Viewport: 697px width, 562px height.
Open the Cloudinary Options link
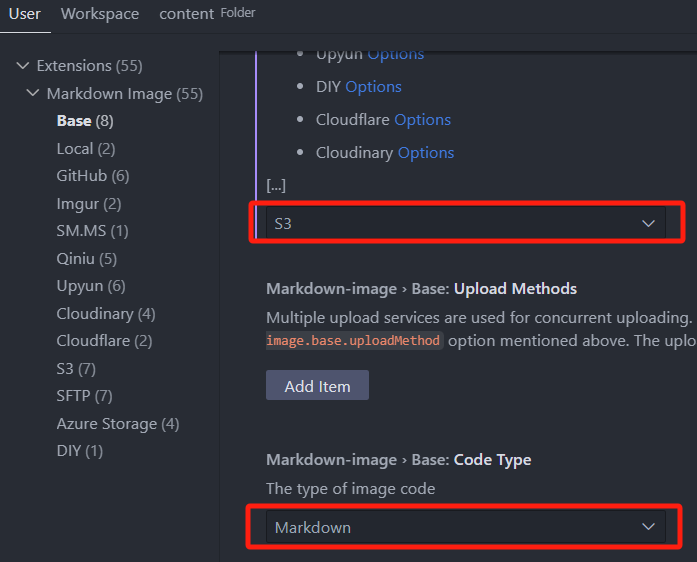tap(426, 153)
